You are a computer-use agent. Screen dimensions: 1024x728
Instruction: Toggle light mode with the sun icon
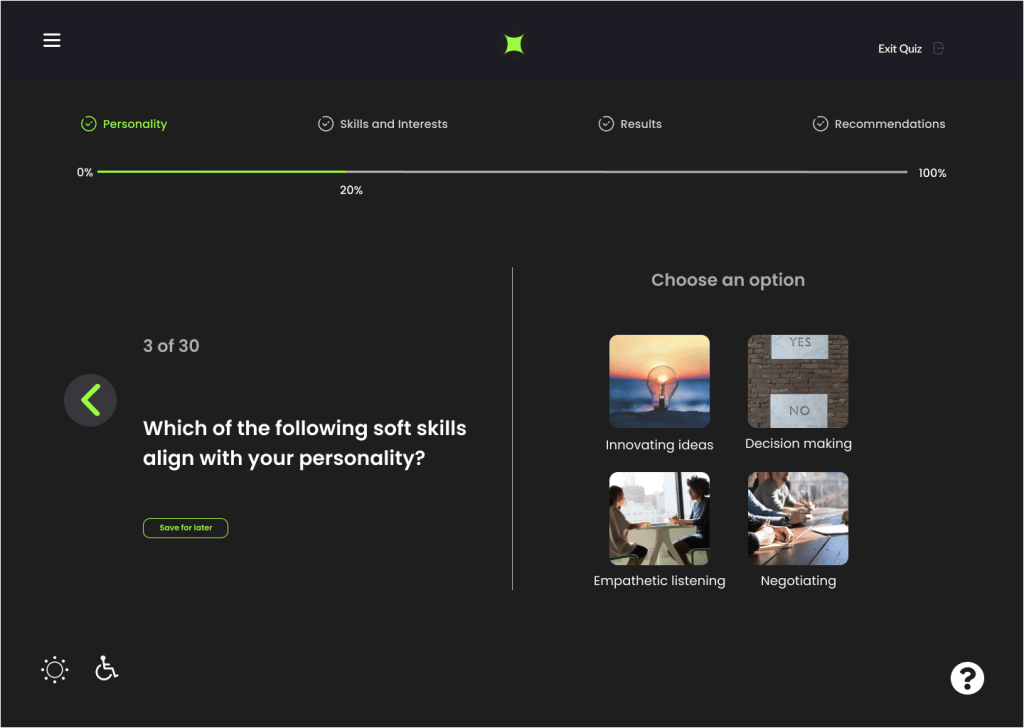pos(55,669)
